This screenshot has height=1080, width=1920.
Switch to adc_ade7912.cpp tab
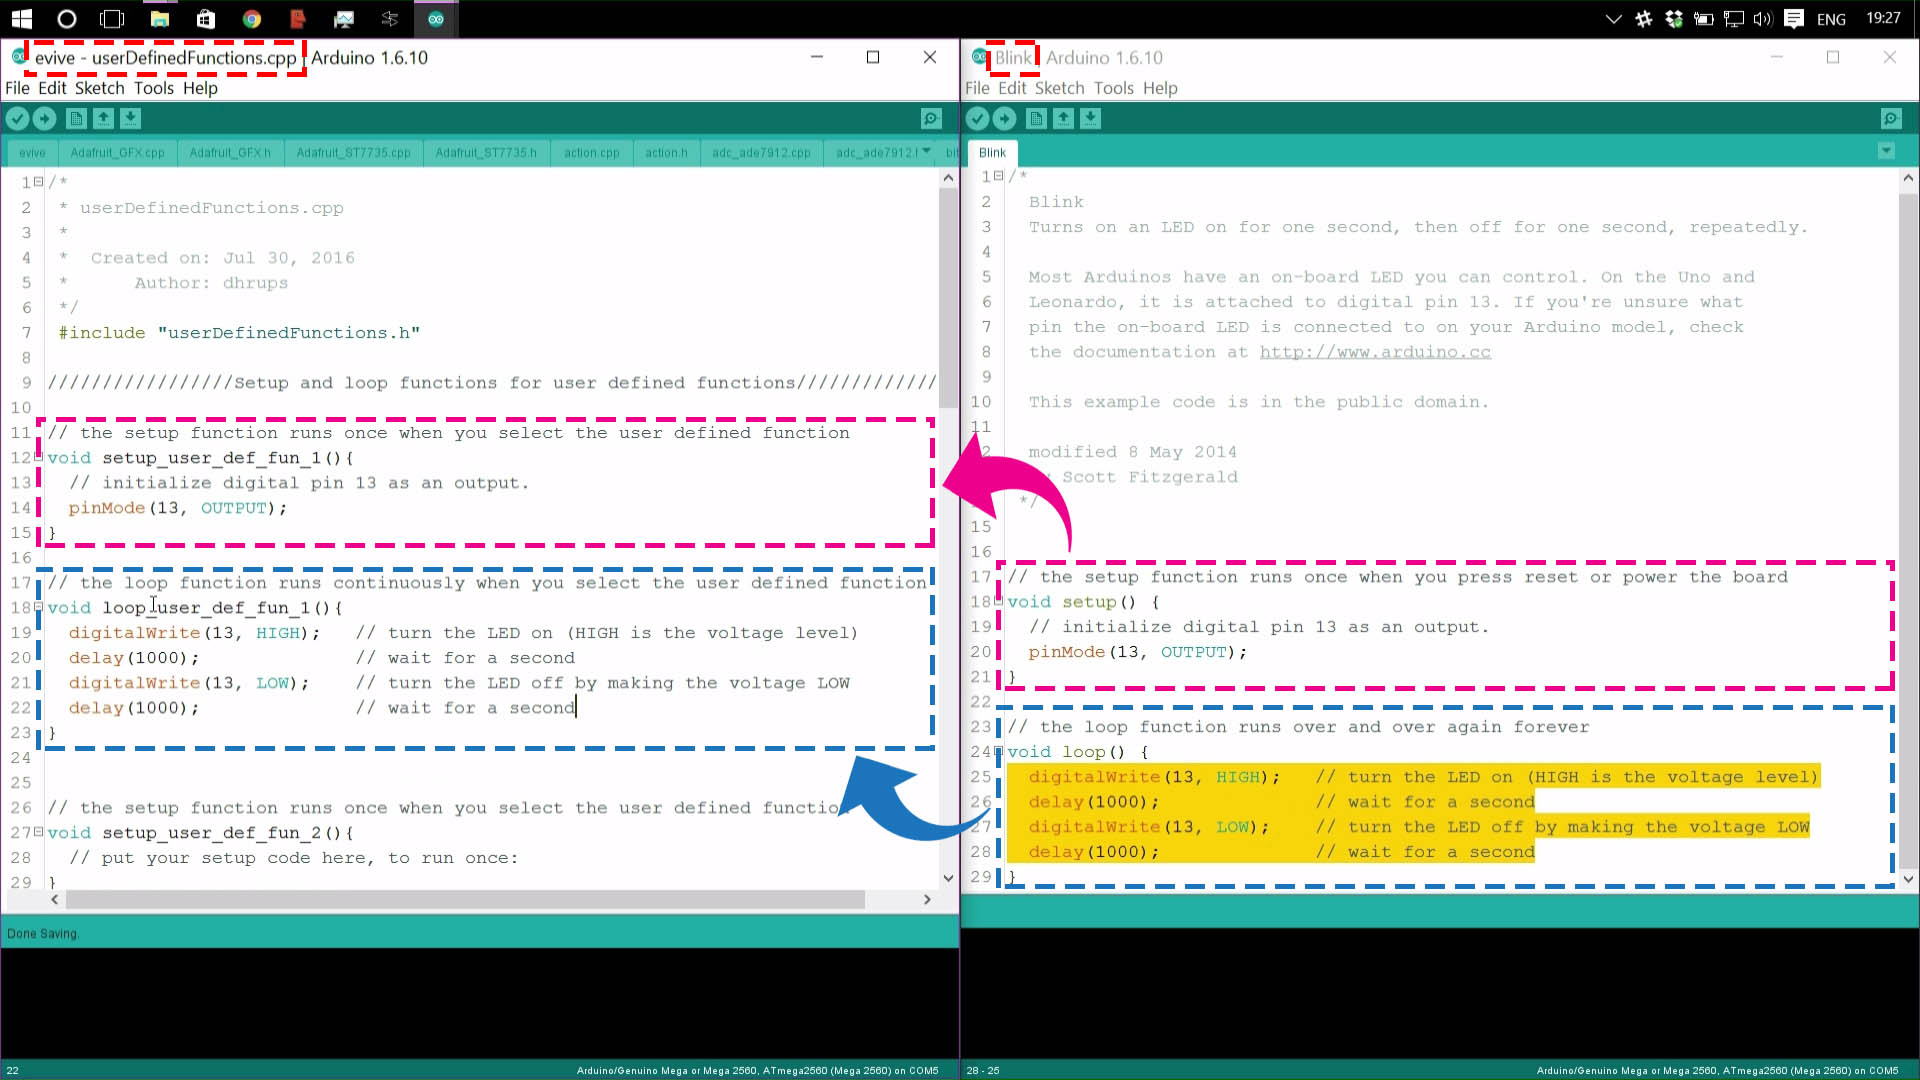[x=761, y=153]
